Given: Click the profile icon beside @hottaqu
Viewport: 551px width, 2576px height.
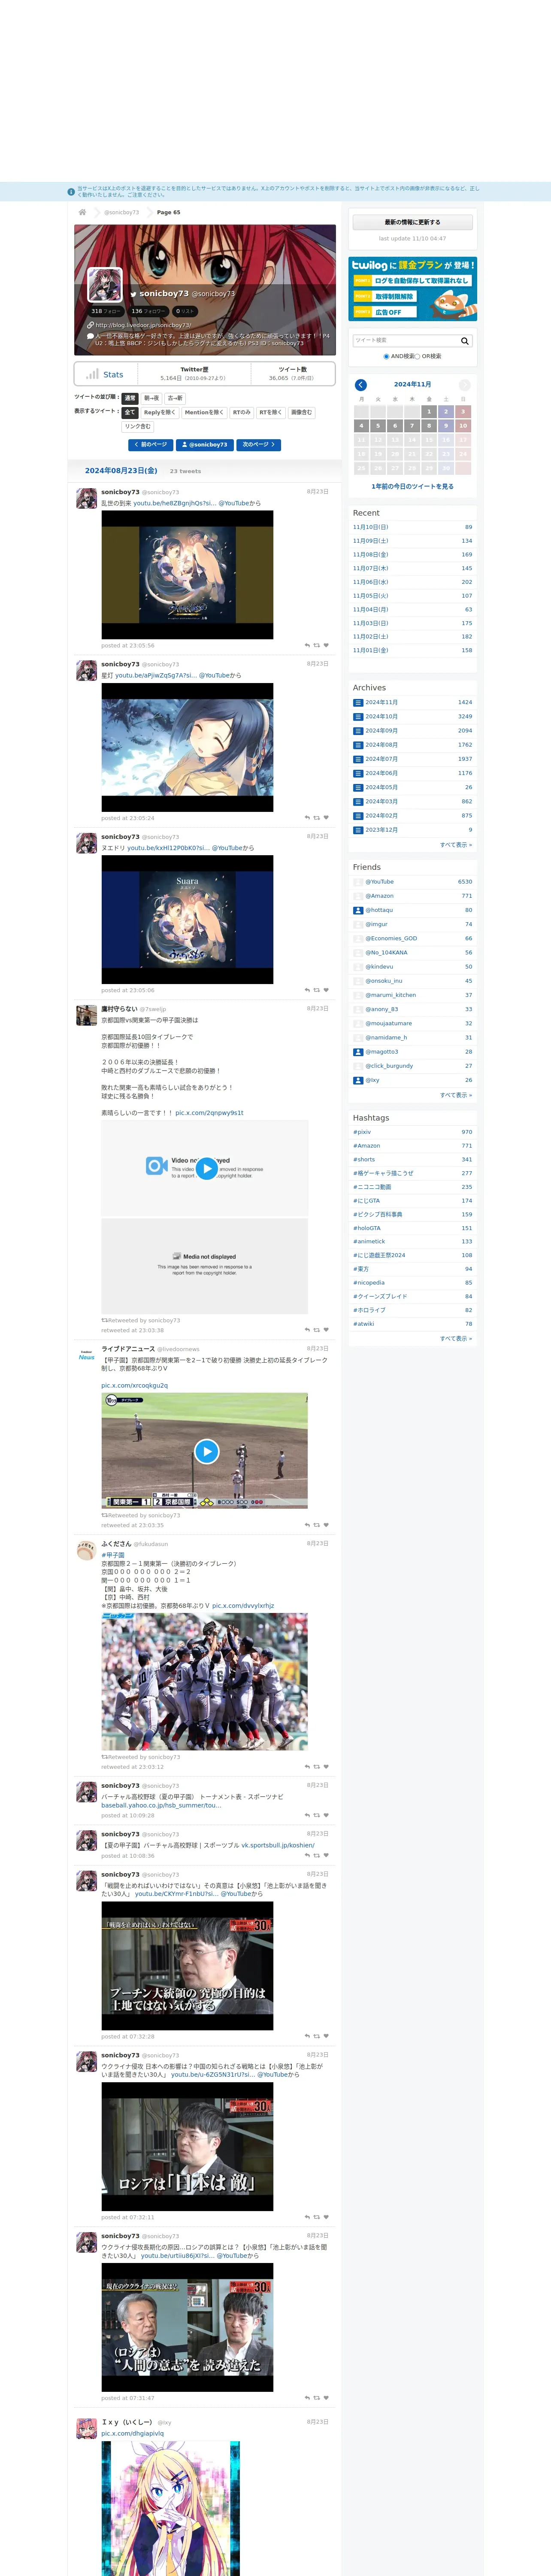Looking at the screenshot, I should coord(358,910).
